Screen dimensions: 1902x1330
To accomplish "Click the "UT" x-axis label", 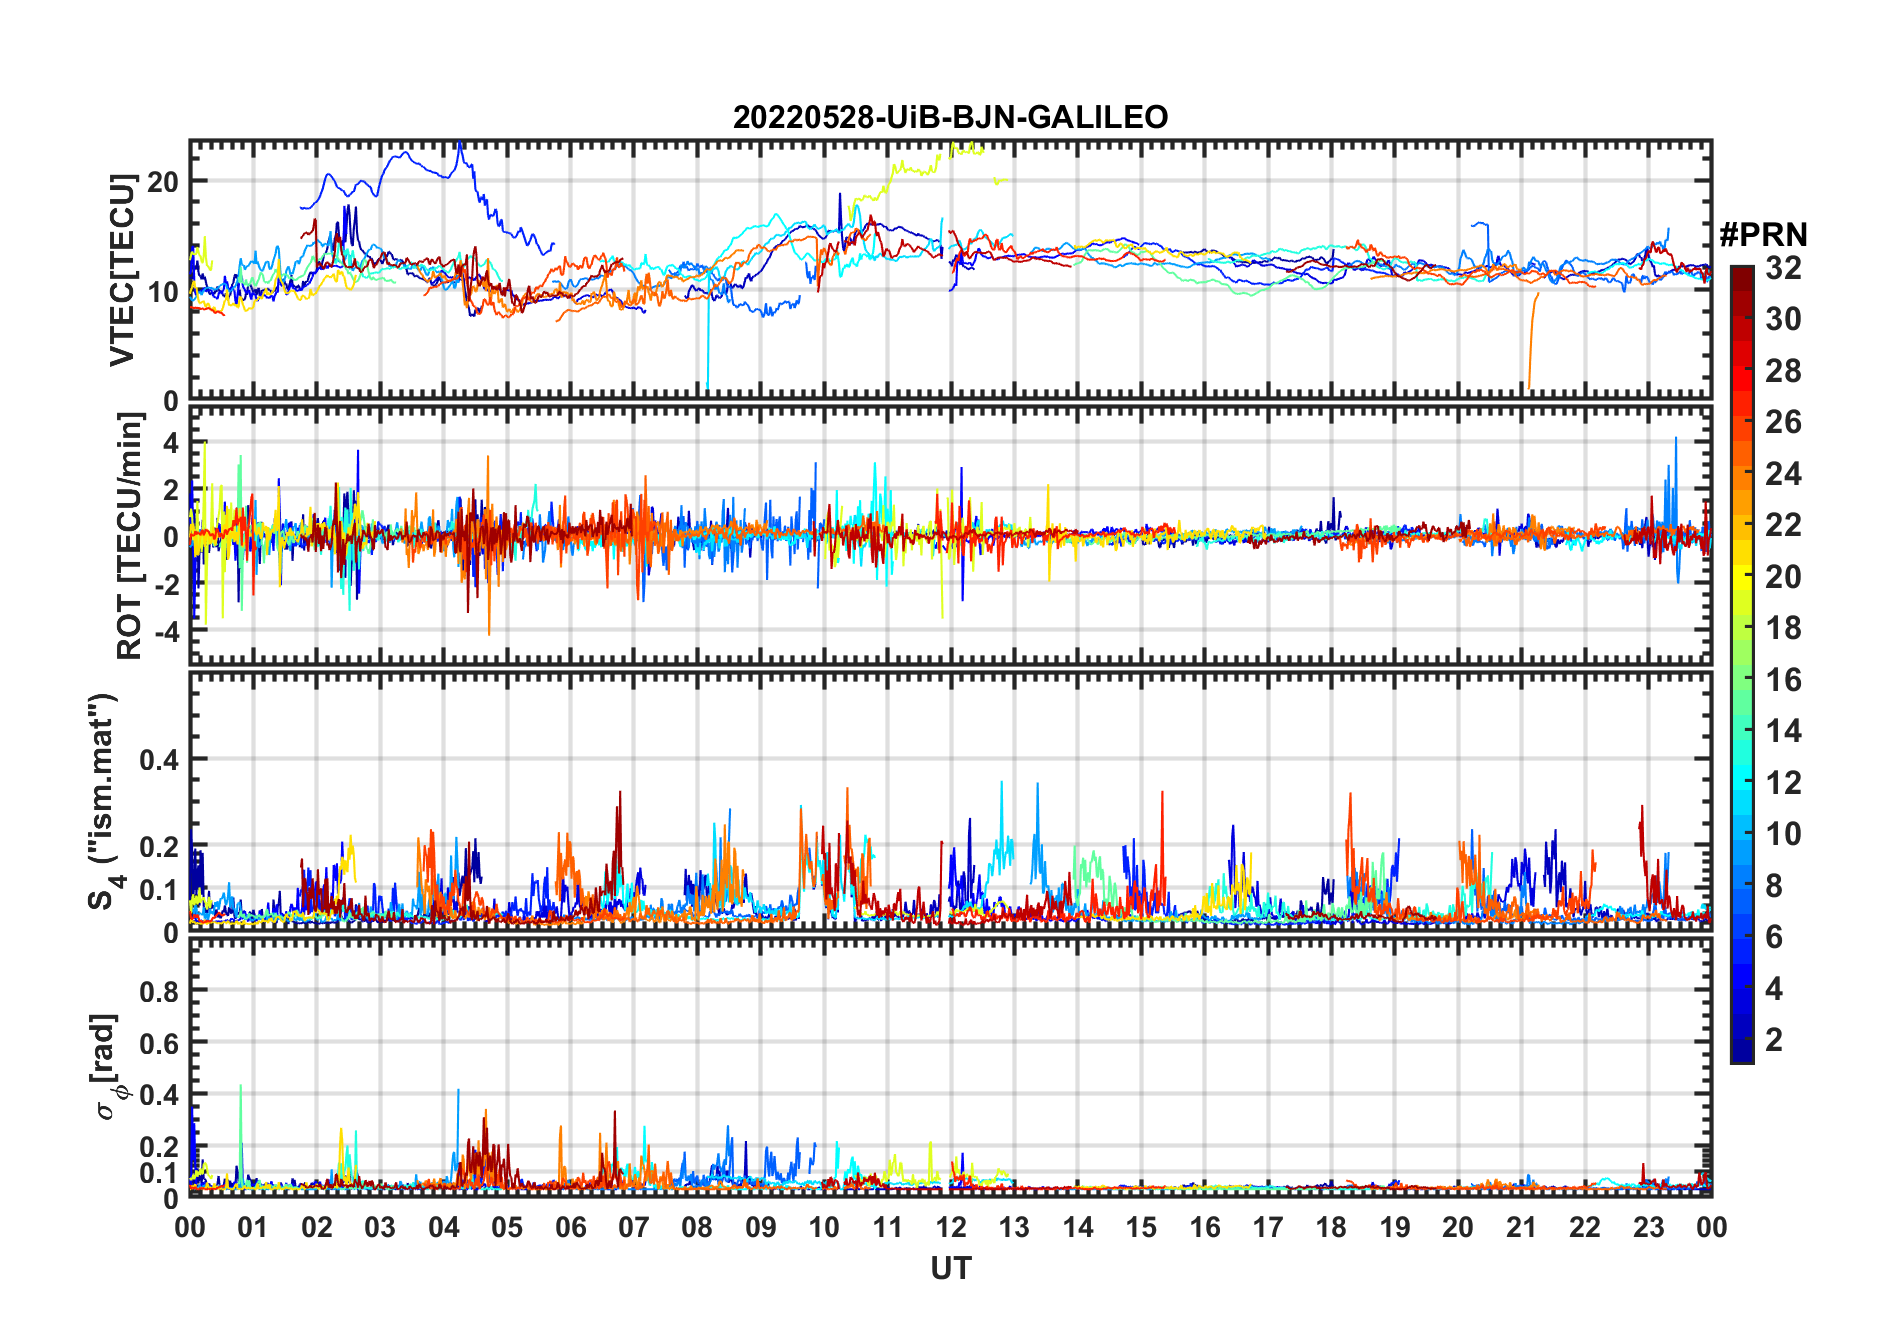I will 950,1268.
